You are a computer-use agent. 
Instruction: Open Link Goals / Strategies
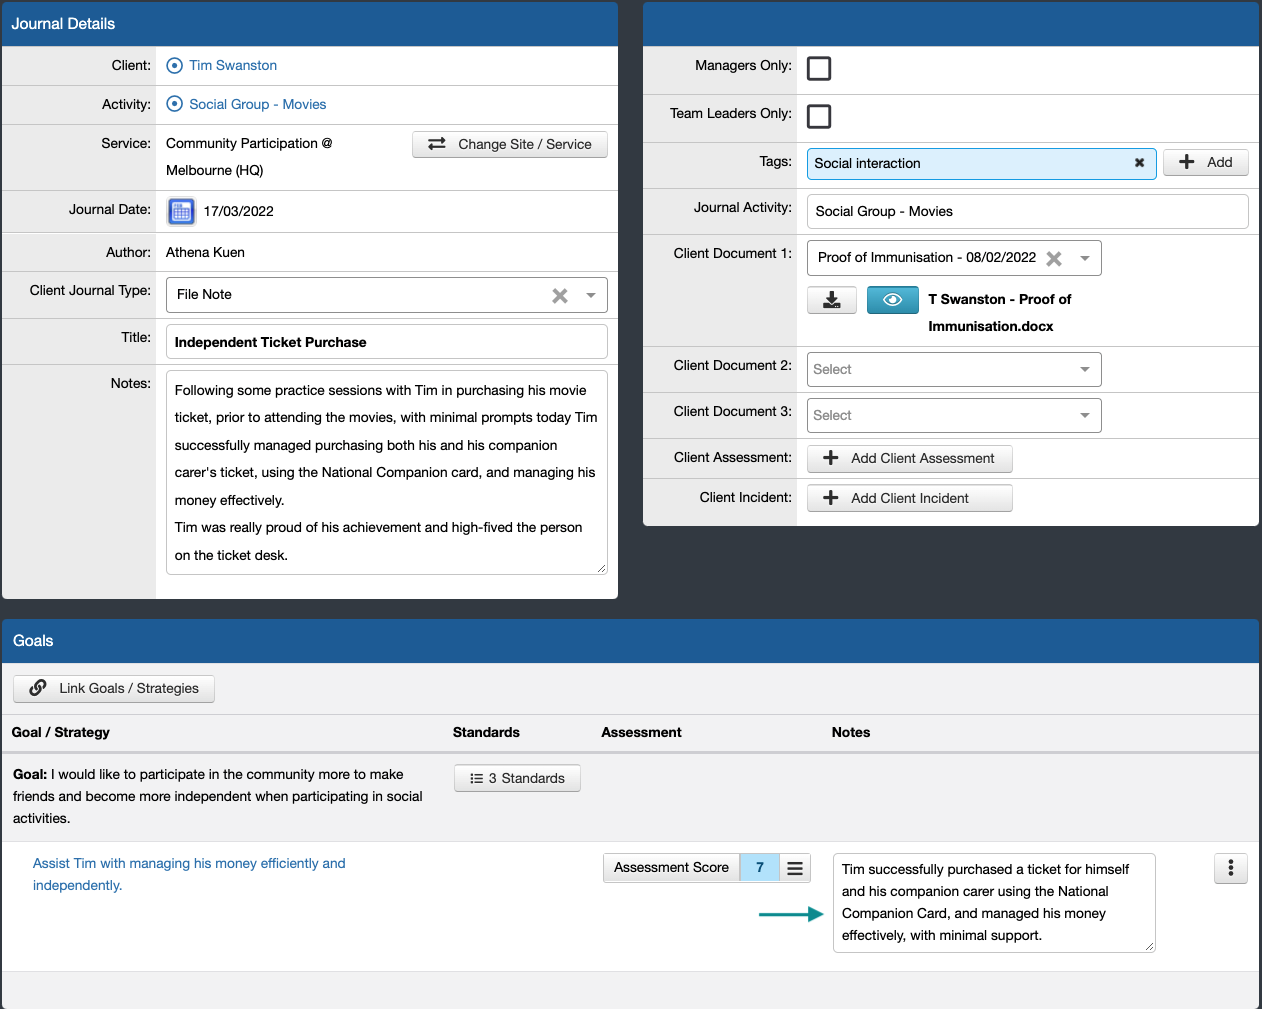114,688
